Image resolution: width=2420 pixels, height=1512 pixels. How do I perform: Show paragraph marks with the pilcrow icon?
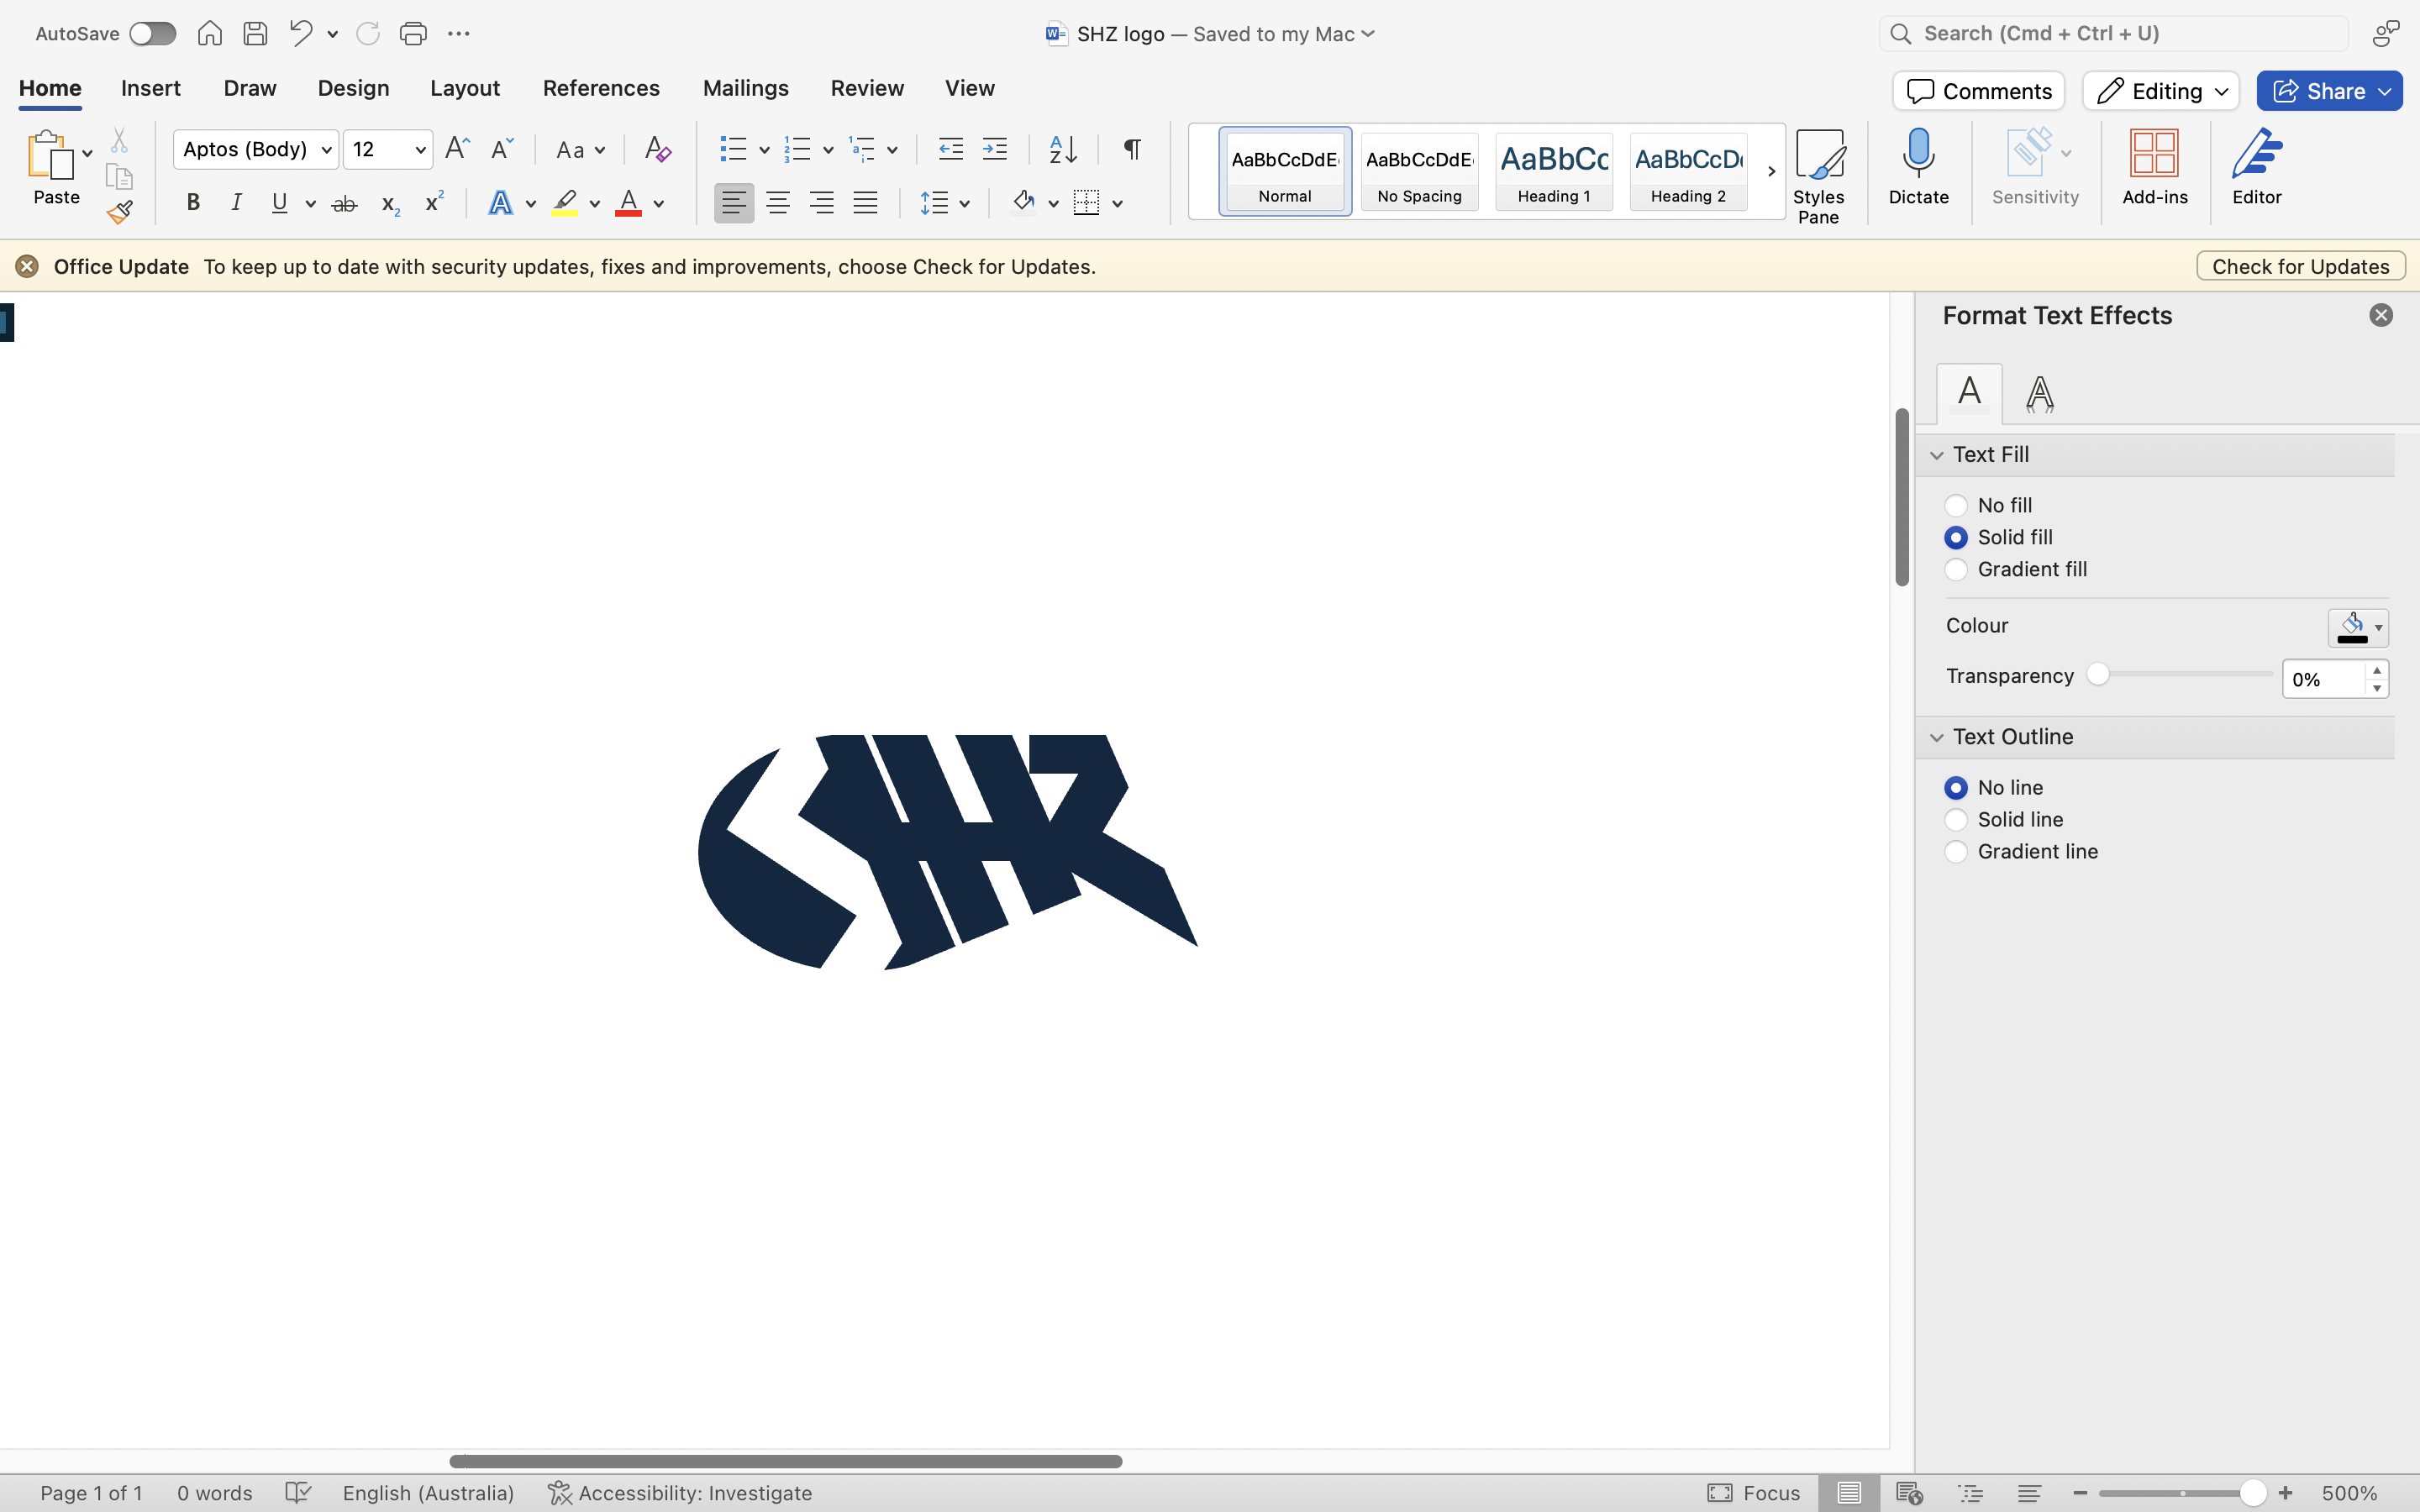click(1131, 149)
